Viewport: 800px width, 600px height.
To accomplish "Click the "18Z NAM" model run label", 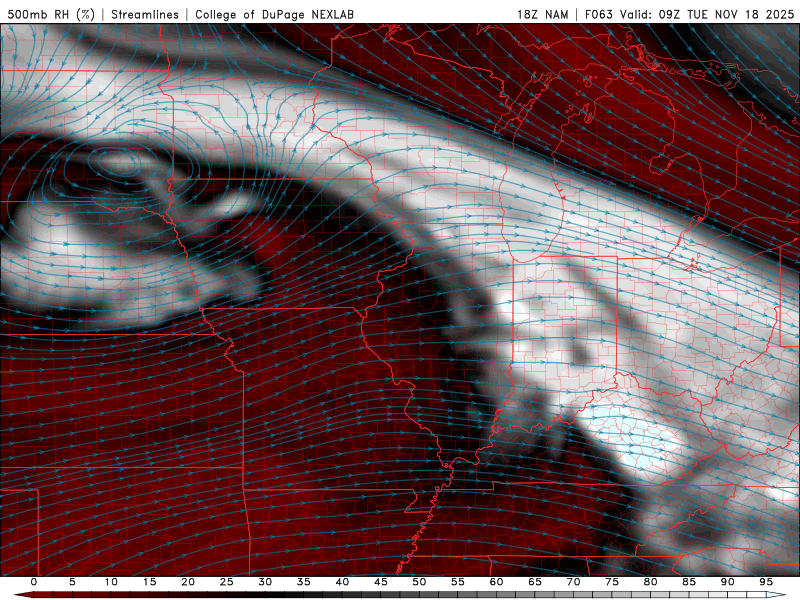I will tap(542, 14).
